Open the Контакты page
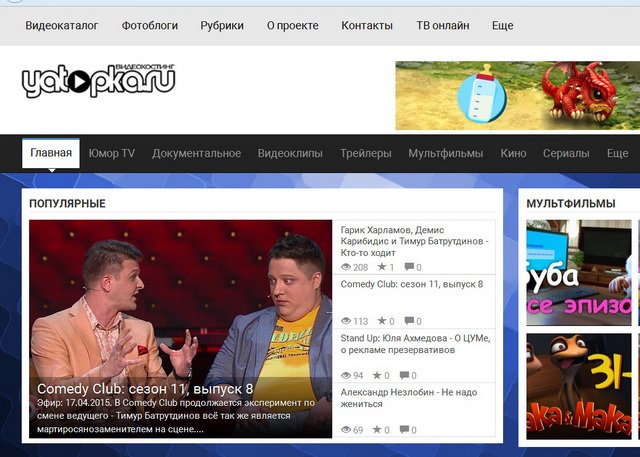 pos(367,26)
